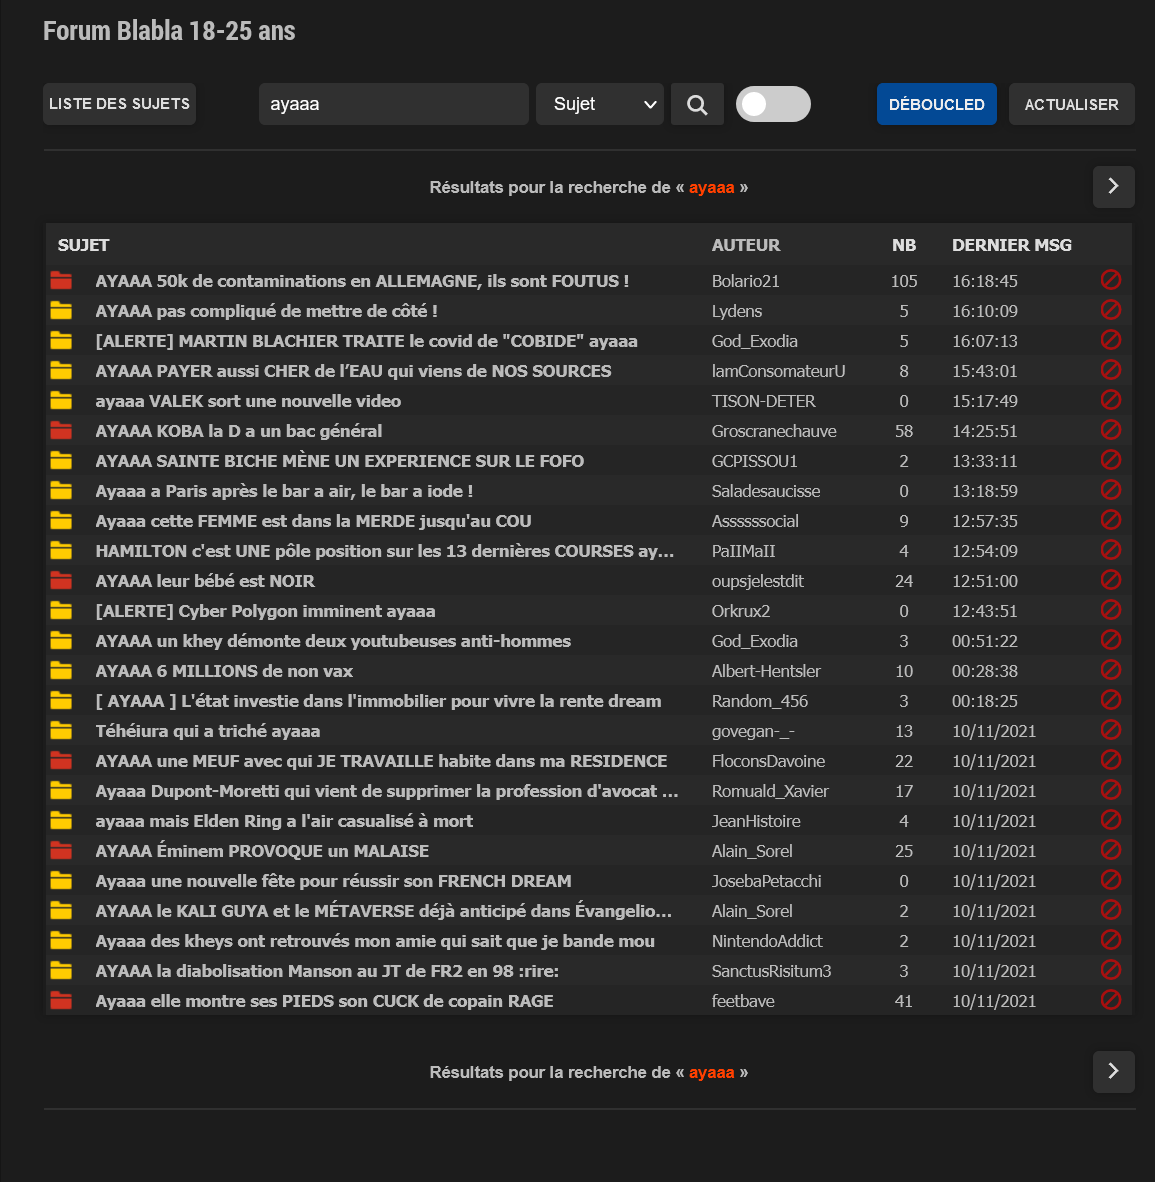Image resolution: width=1155 pixels, height=1182 pixels.
Task: Open Liste des sujets
Action: click(119, 104)
